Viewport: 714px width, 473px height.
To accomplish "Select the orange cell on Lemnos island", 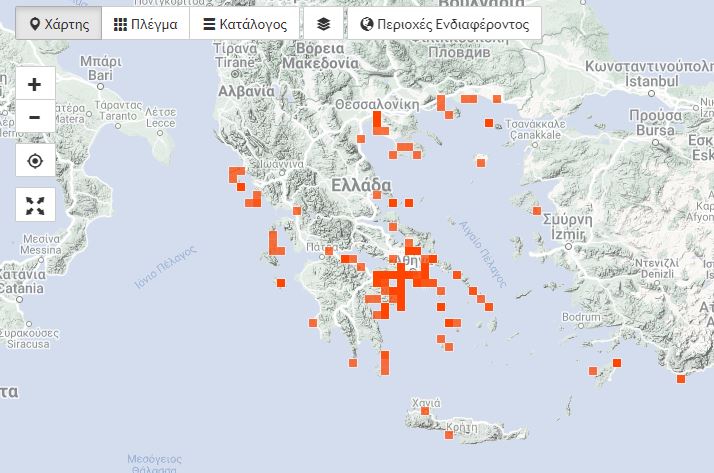I will [x=481, y=161].
